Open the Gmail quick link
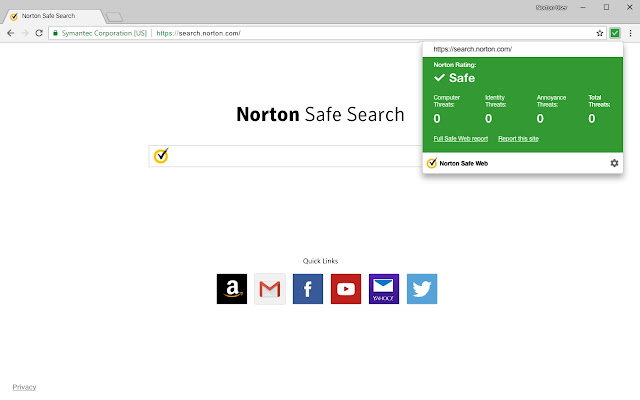The image size is (640, 400). [x=270, y=289]
